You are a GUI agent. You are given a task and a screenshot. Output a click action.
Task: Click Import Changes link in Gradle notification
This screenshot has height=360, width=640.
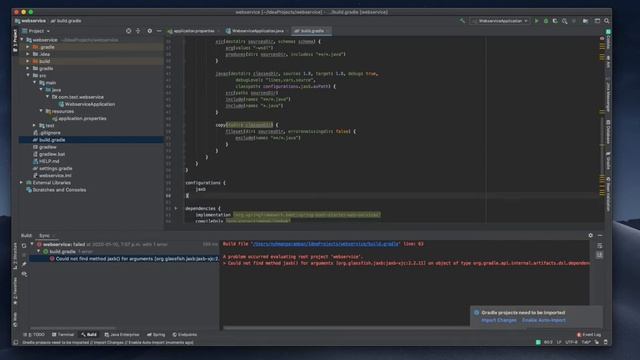499,320
